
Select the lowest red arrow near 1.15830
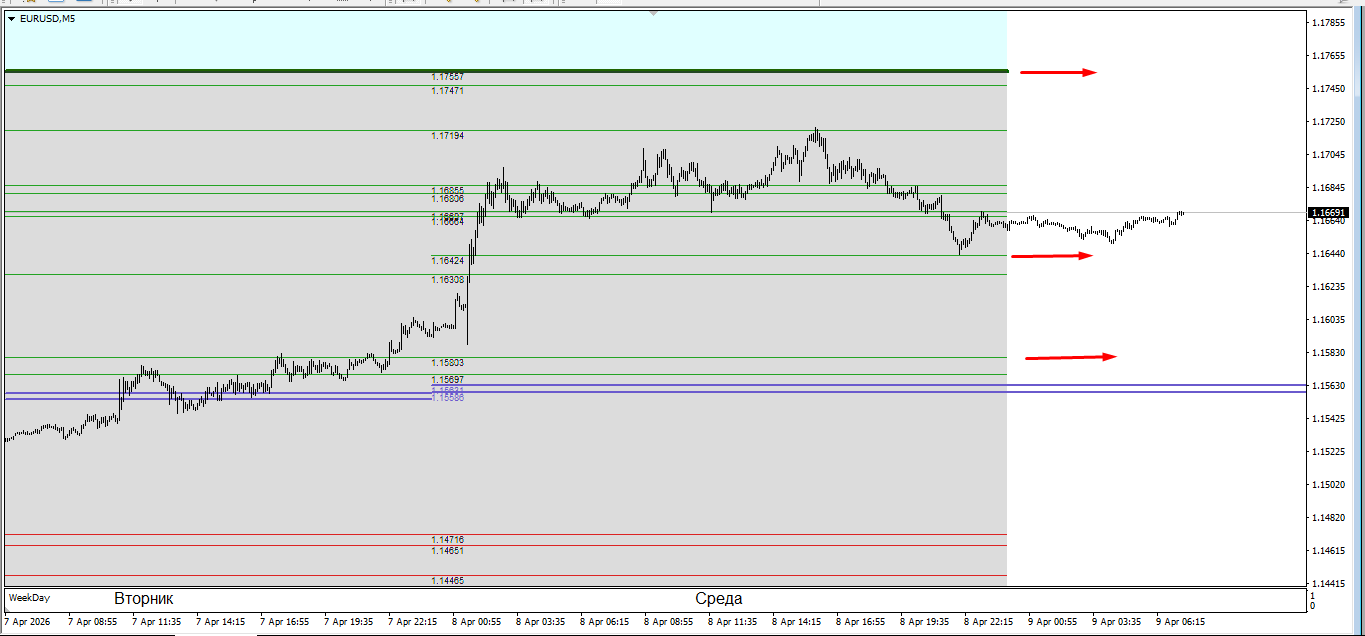tap(1070, 357)
